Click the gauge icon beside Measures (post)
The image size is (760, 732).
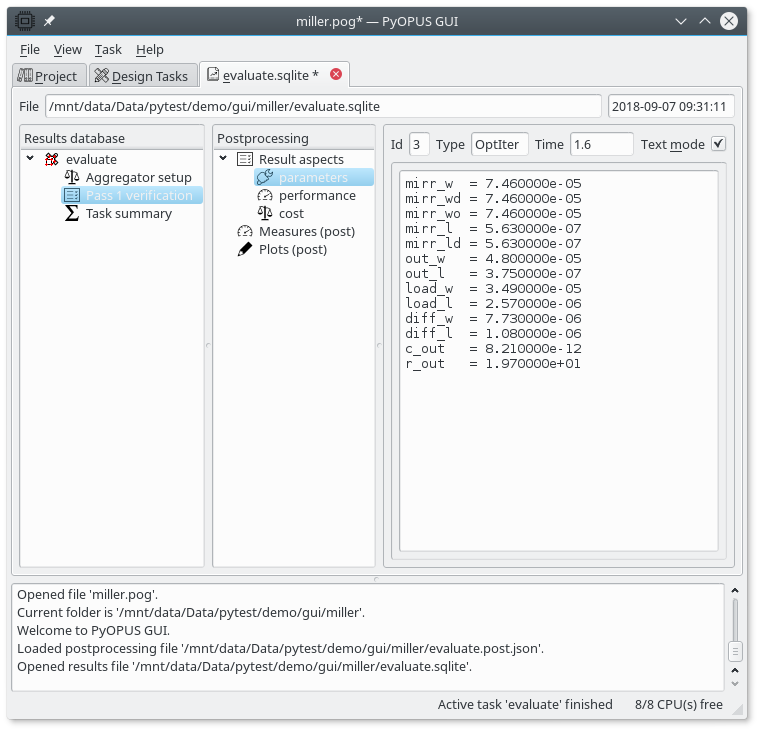(x=245, y=231)
